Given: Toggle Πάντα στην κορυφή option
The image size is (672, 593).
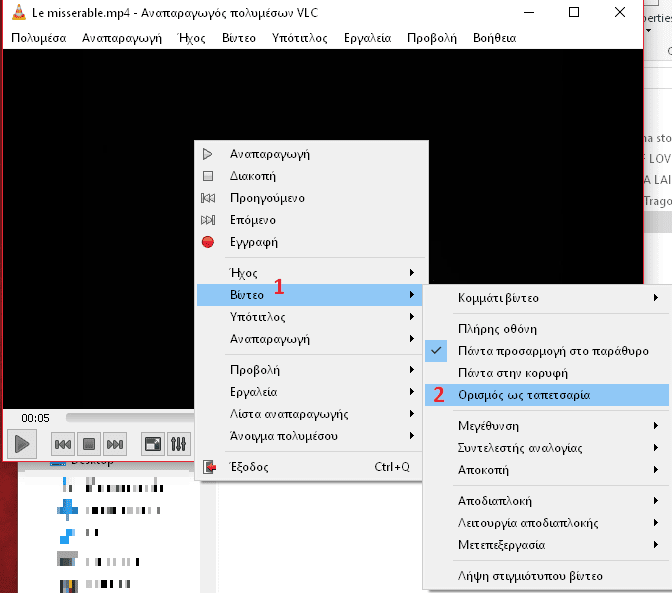Looking at the screenshot, I should point(547,373).
